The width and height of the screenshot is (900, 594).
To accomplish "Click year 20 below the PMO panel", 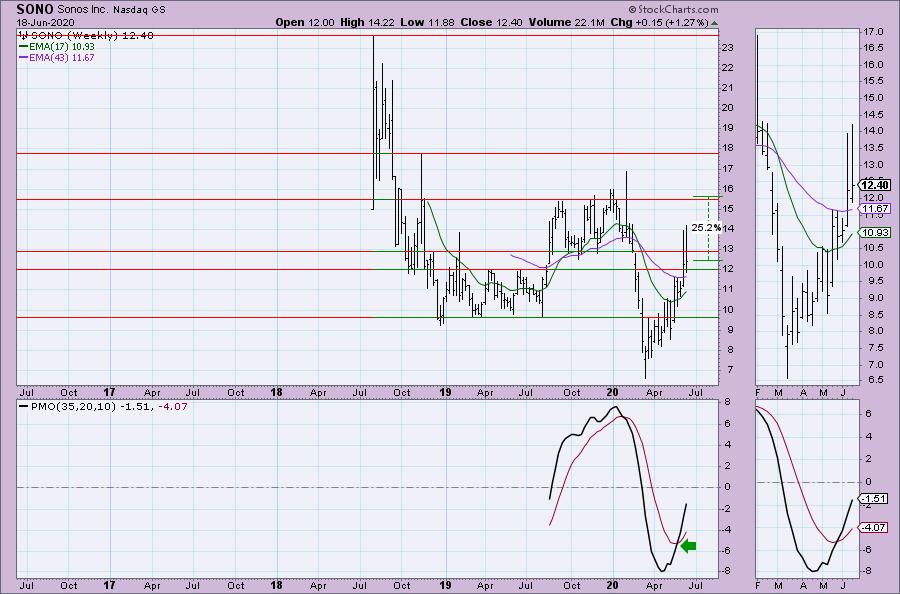I will coord(612,585).
